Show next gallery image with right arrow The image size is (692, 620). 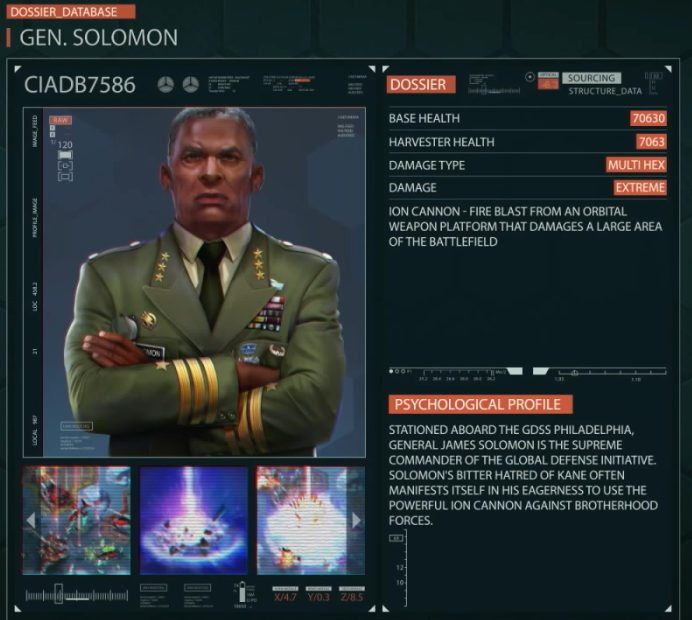coord(356,521)
